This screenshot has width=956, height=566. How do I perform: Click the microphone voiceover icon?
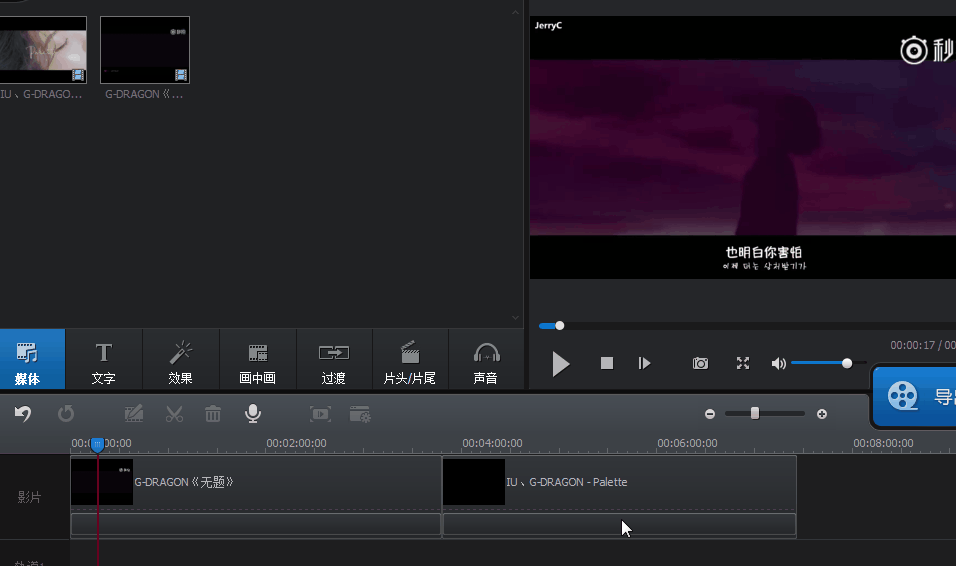[x=253, y=414]
